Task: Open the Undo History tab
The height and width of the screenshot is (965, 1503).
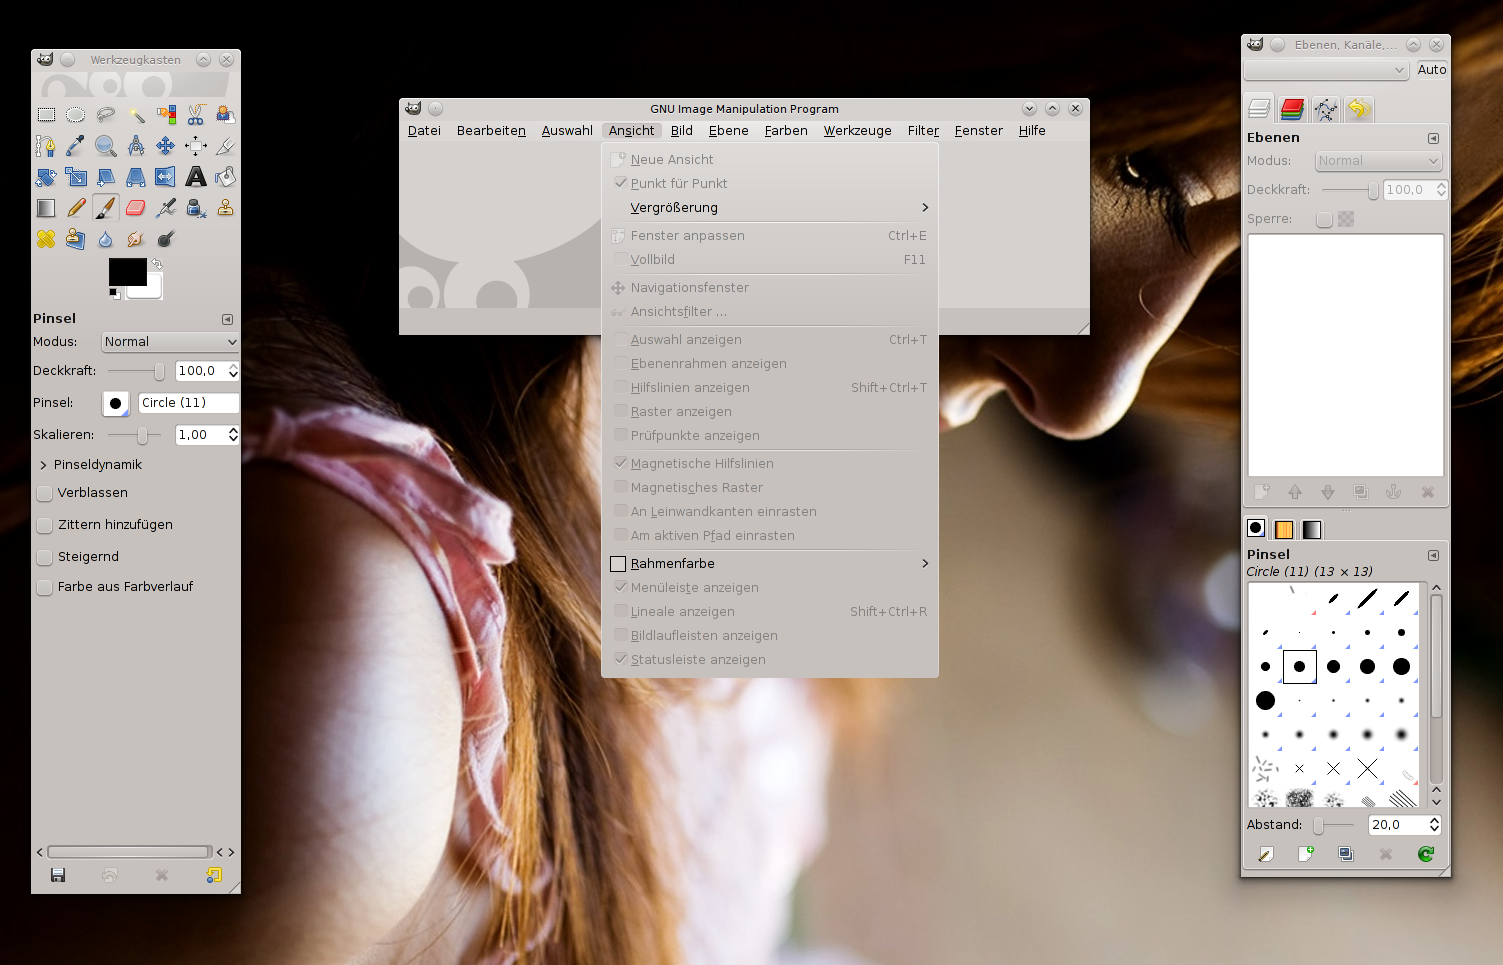Action: point(1358,109)
